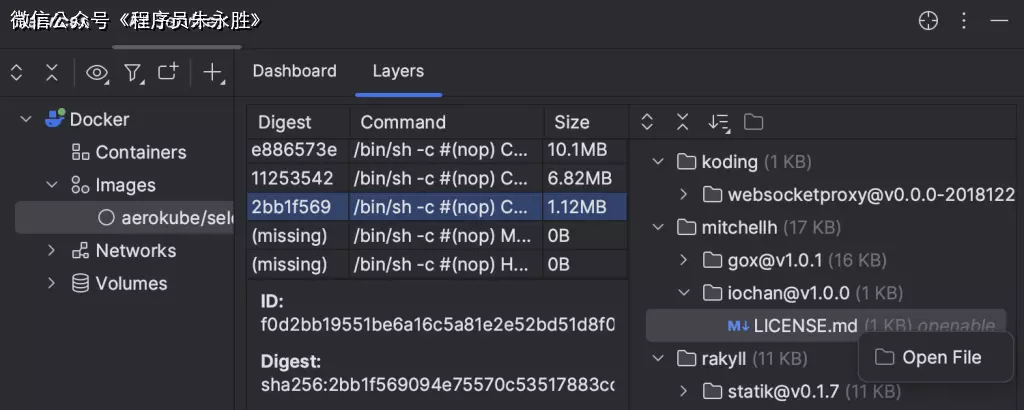This screenshot has height=410, width=1024.
Task: Choose Open File from the context menu
Action: [x=940, y=357]
